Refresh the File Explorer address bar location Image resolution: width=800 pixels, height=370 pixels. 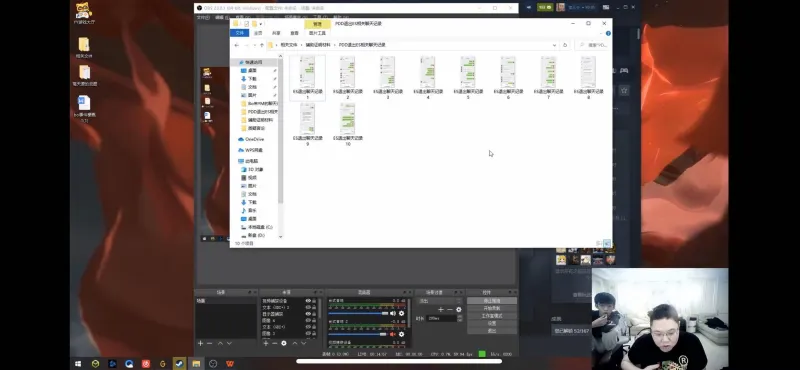click(565, 45)
